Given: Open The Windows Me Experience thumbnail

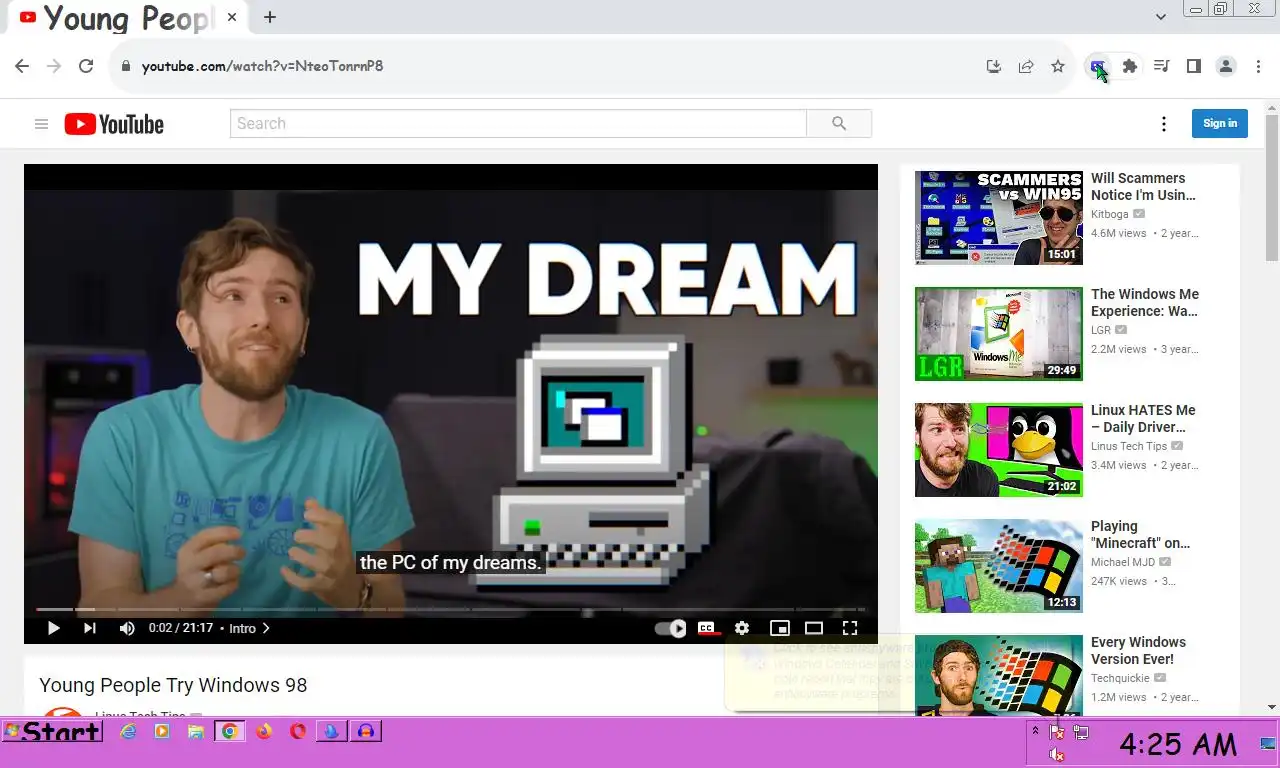Looking at the screenshot, I should pyautogui.click(x=999, y=334).
